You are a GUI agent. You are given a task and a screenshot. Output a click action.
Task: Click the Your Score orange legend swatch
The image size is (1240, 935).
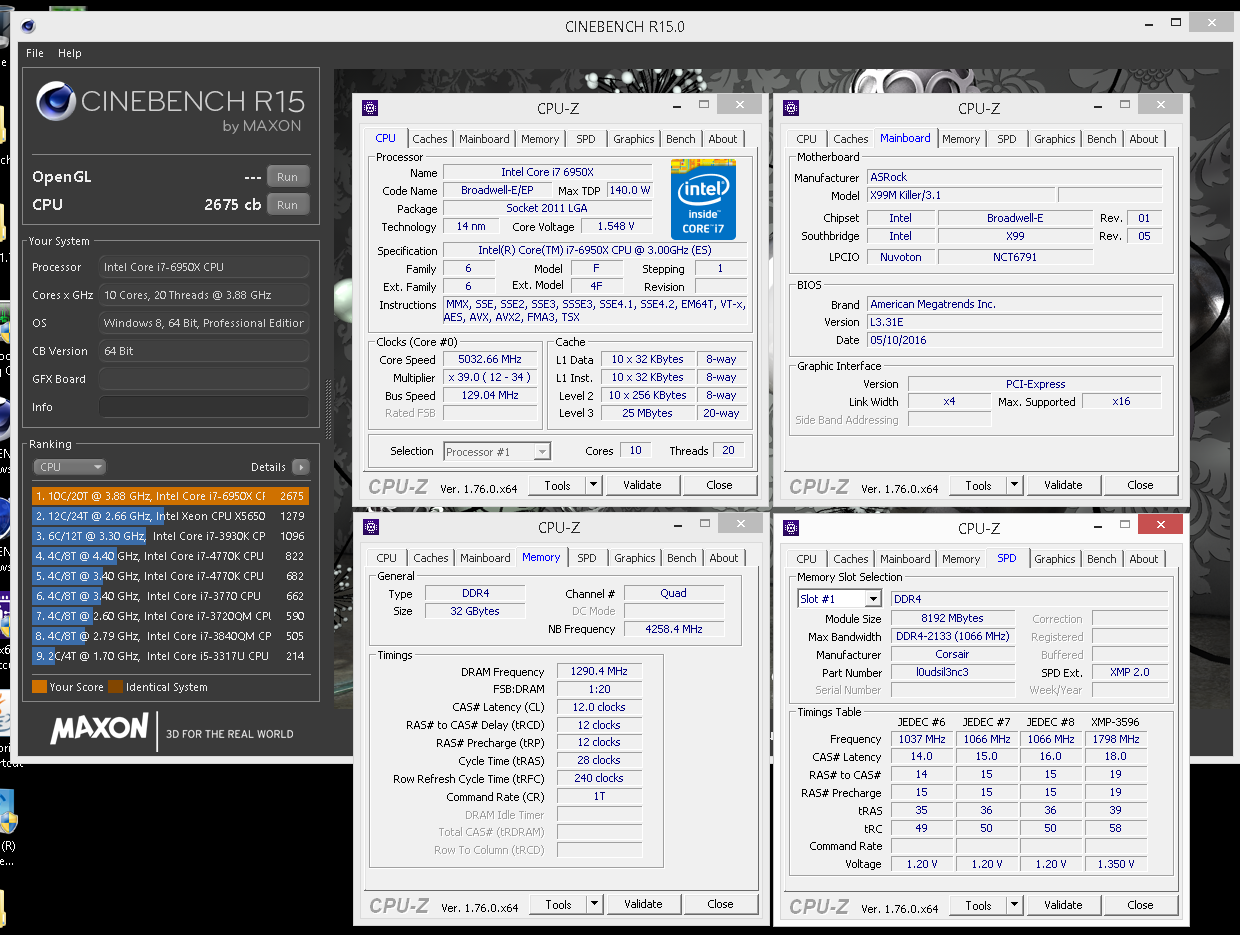(39, 687)
